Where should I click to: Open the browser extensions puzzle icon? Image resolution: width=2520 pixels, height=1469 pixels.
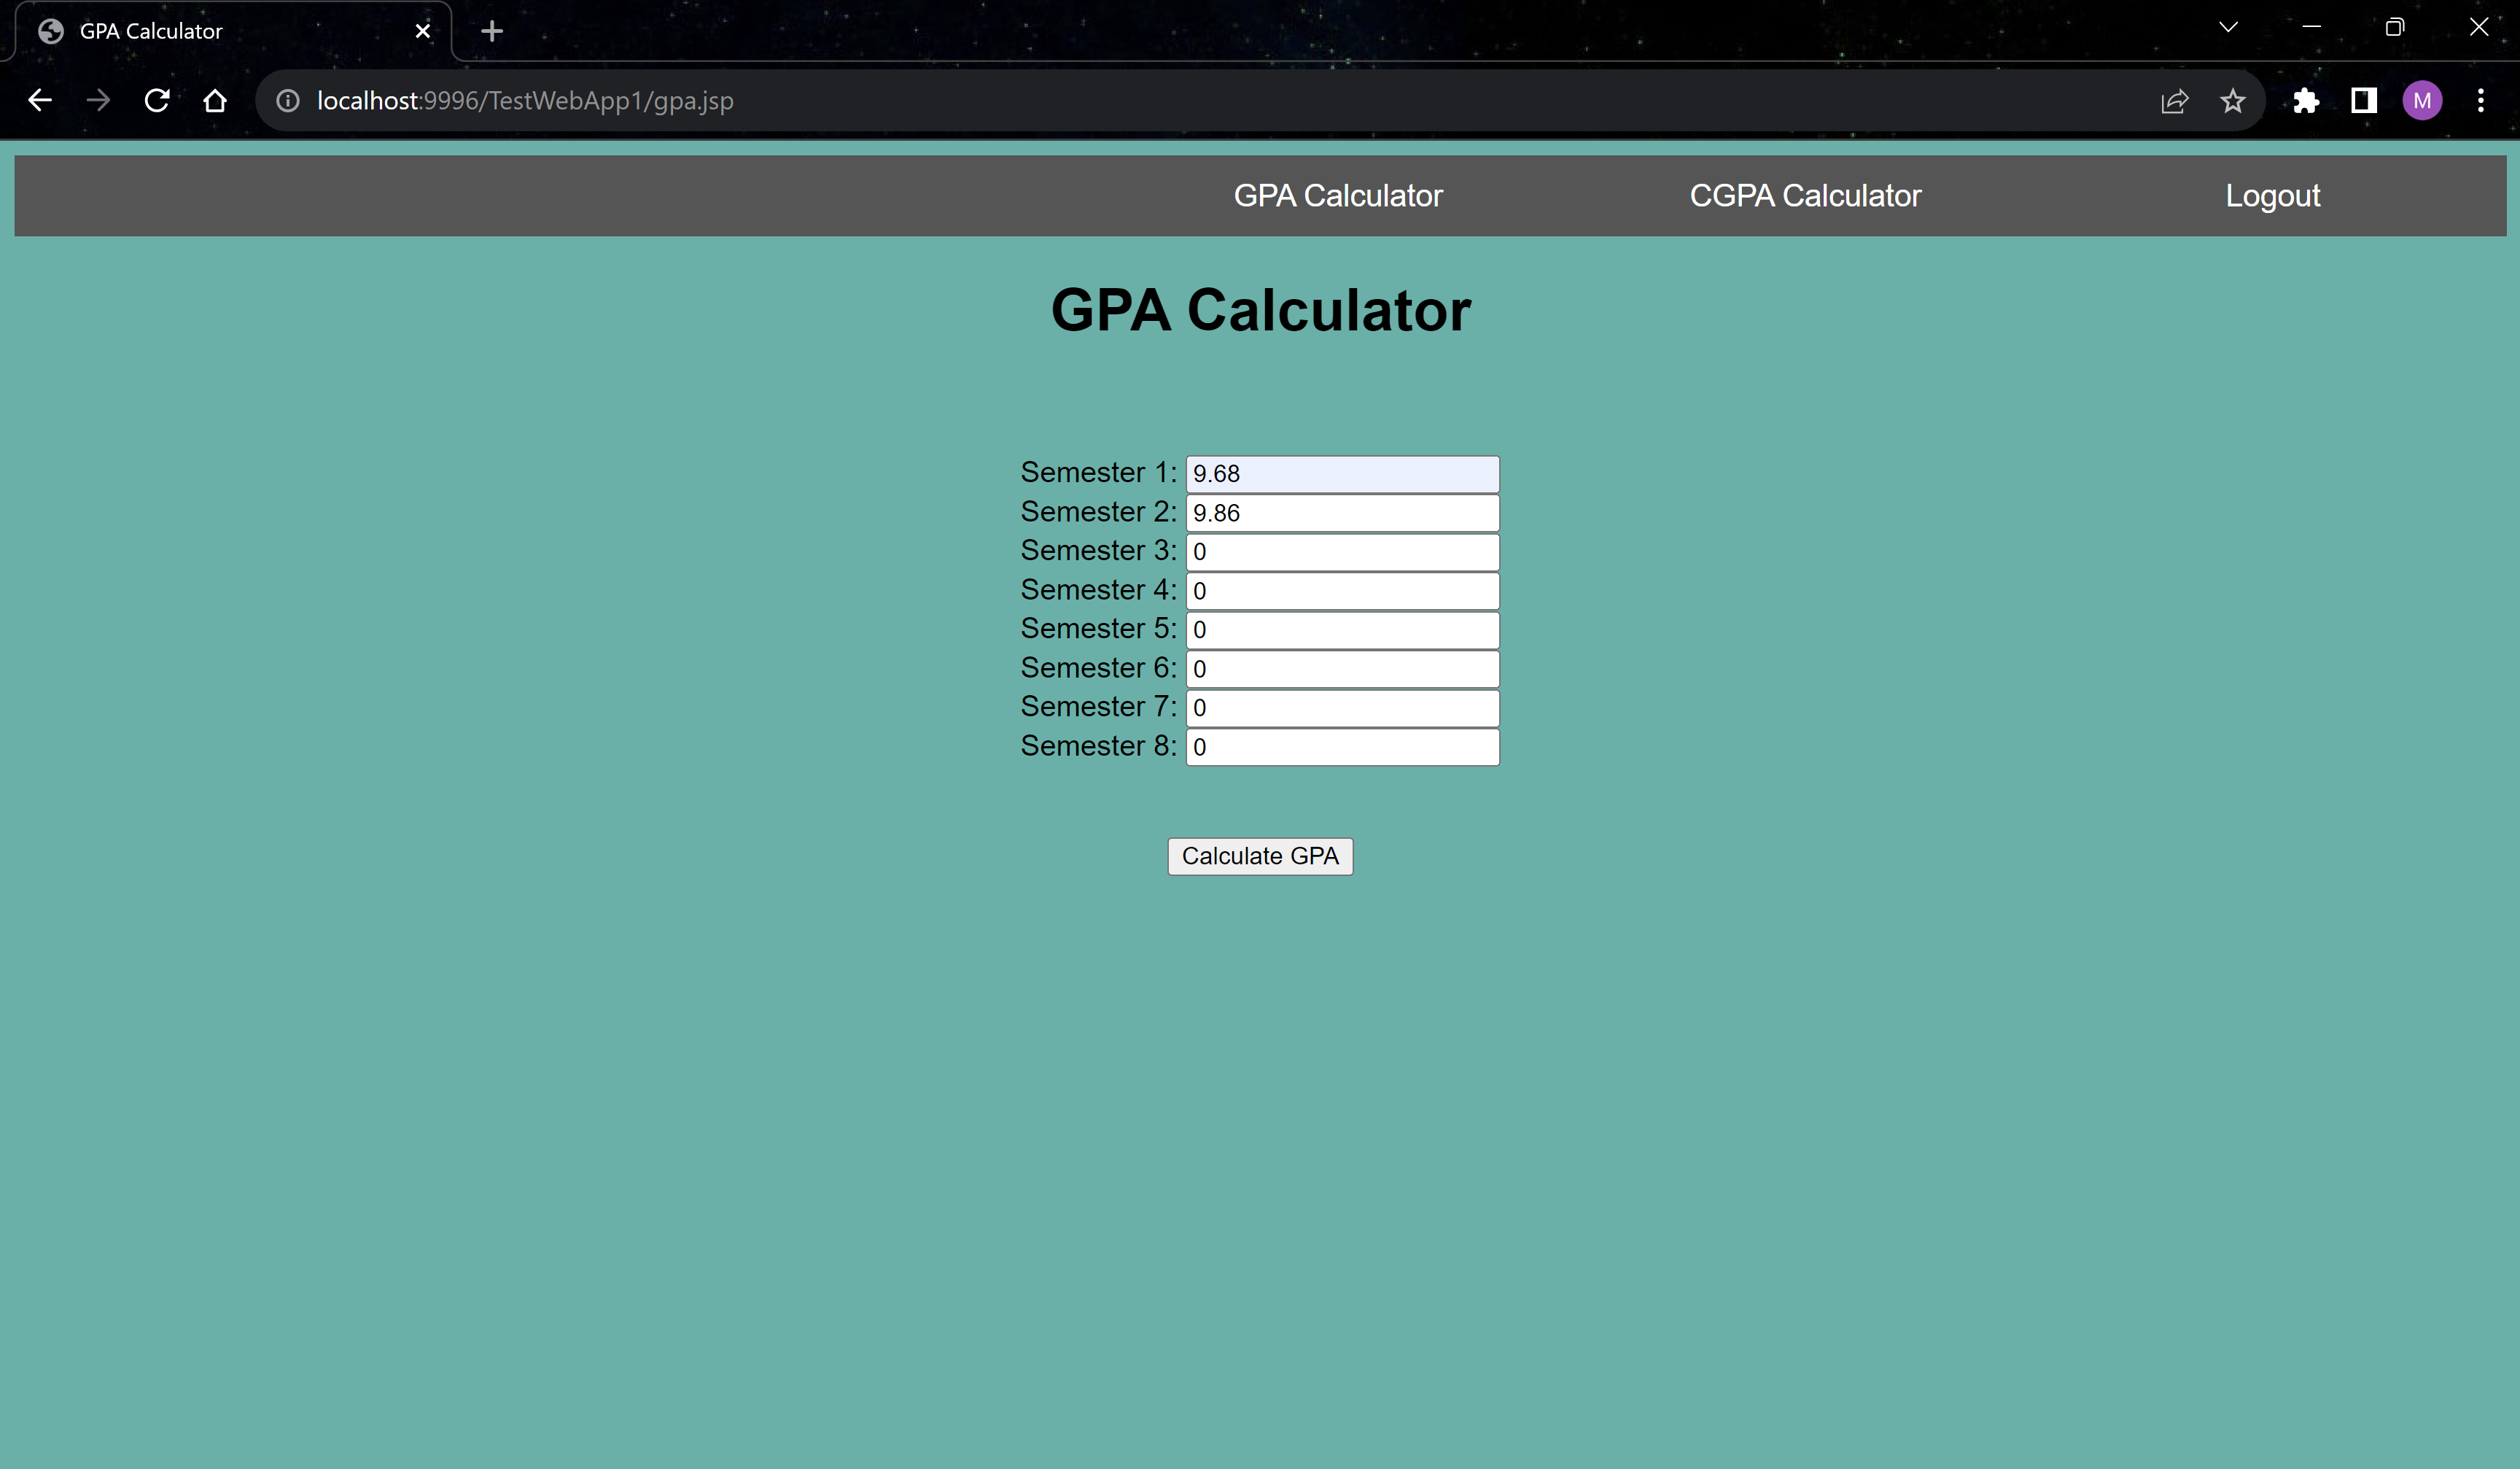pyautogui.click(x=2307, y=100)
